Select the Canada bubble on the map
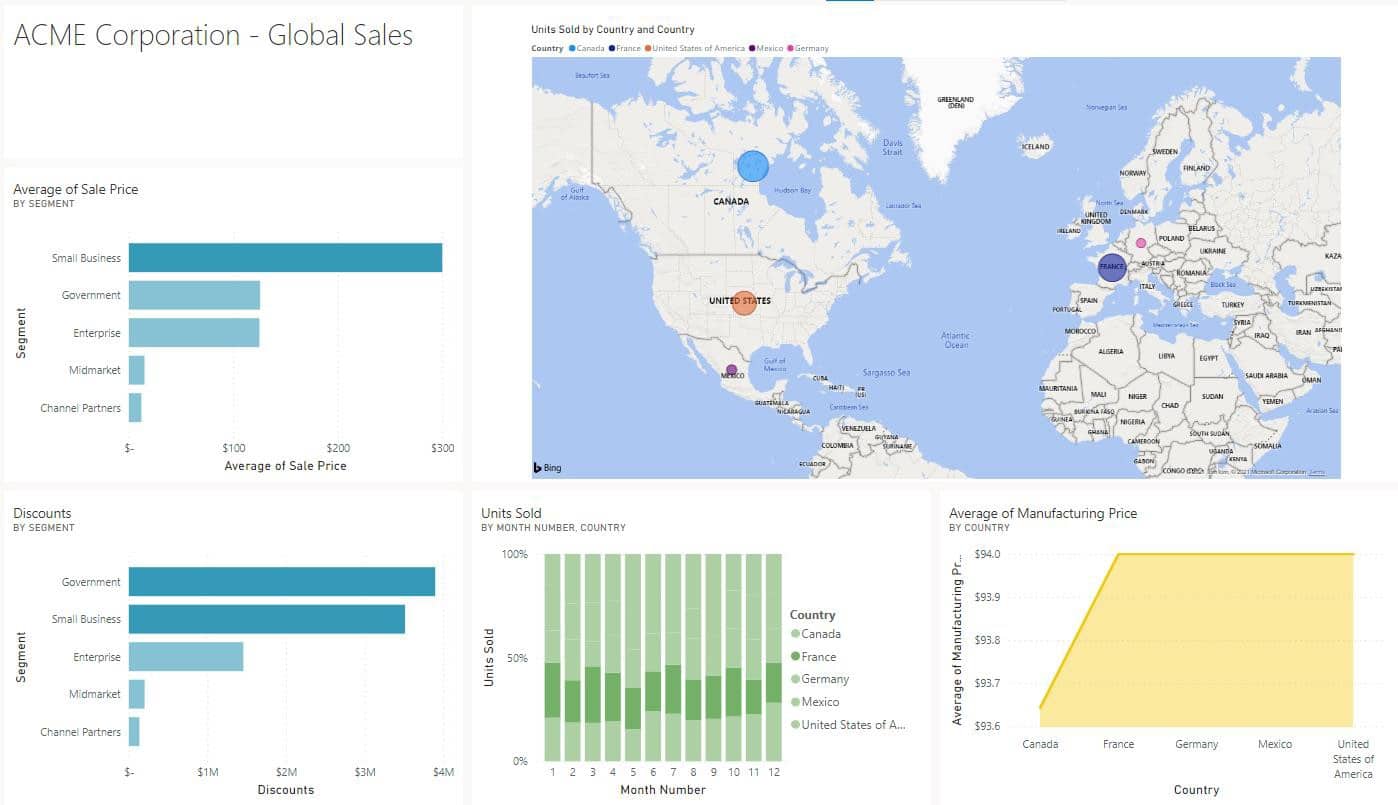This screenshot has width=1398, height=805. (753, 166)
